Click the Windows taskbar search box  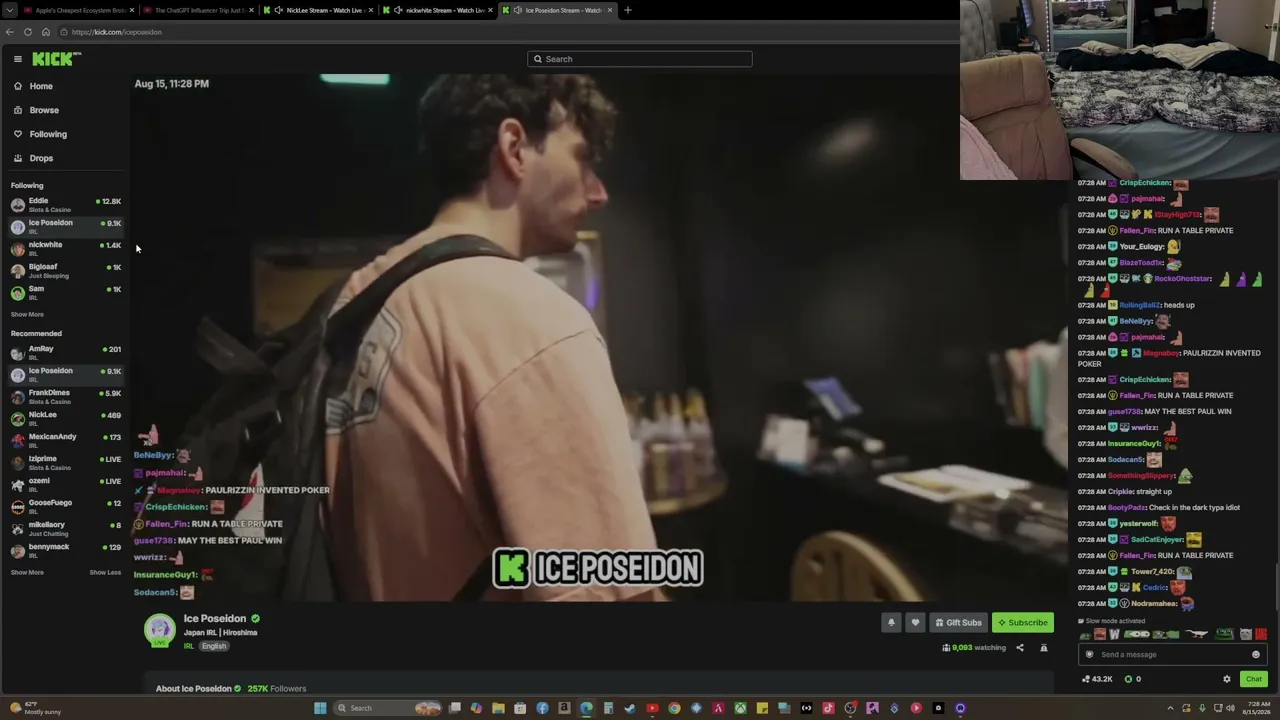(388, 708)
